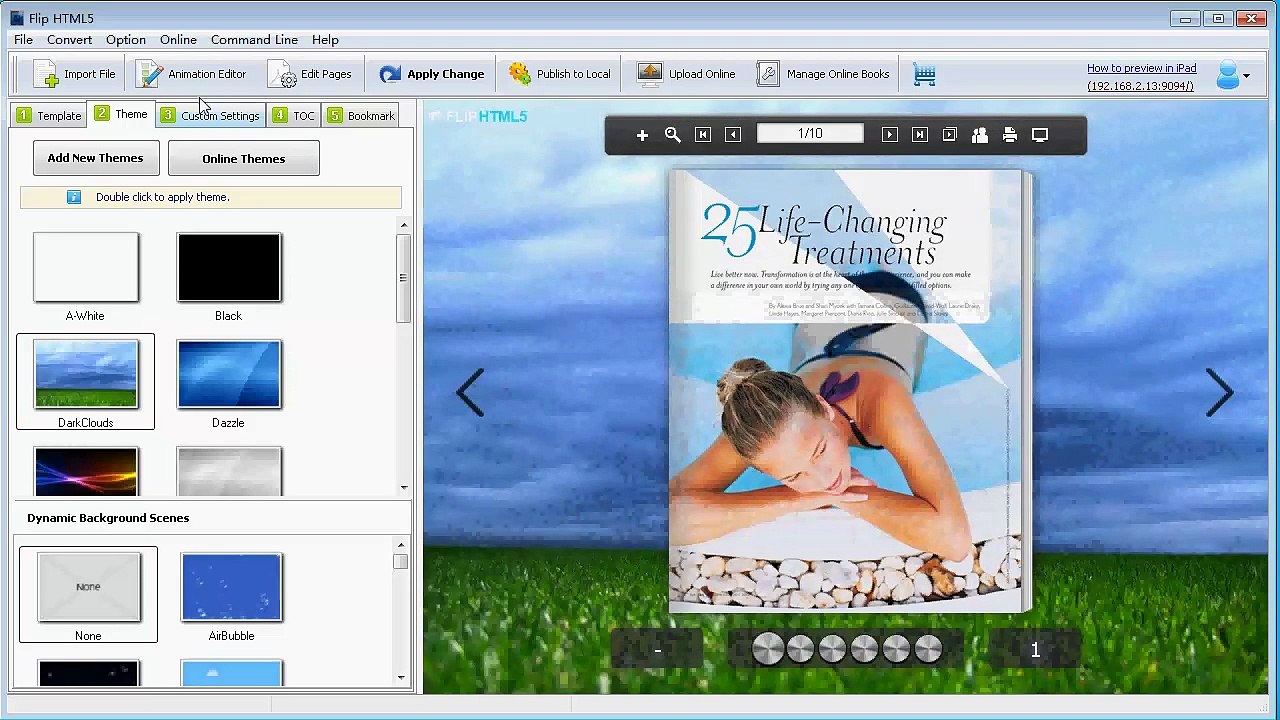Image resolution: width=1280 pixels, height=720 pixels.
Task: Click the Flip HTML5 title bar icon
Action: 17,18
